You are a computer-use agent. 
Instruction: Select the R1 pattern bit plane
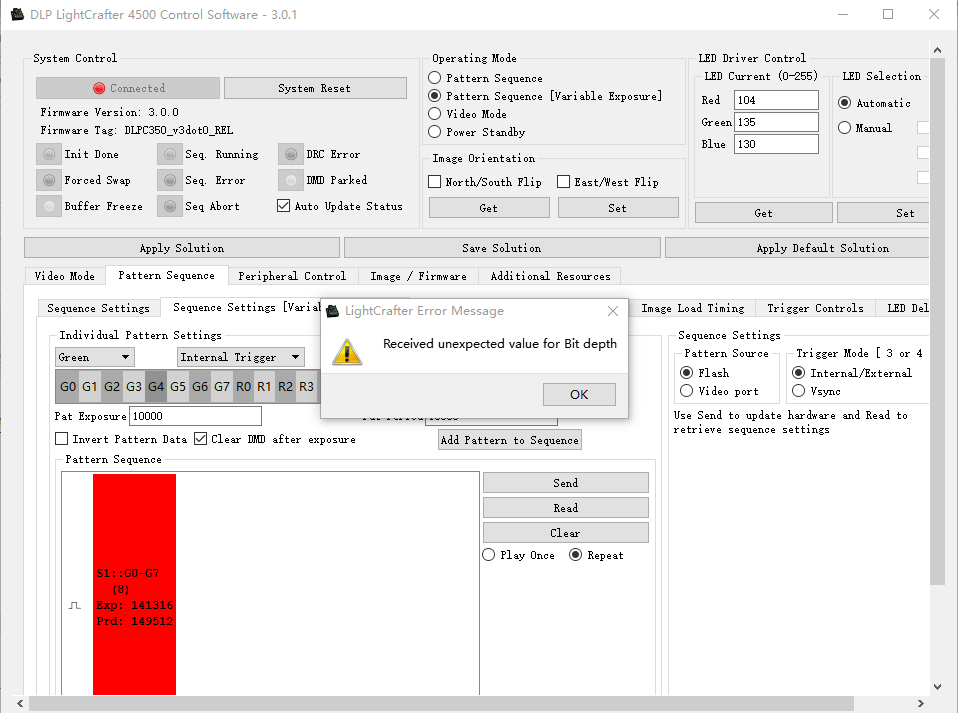264,387
